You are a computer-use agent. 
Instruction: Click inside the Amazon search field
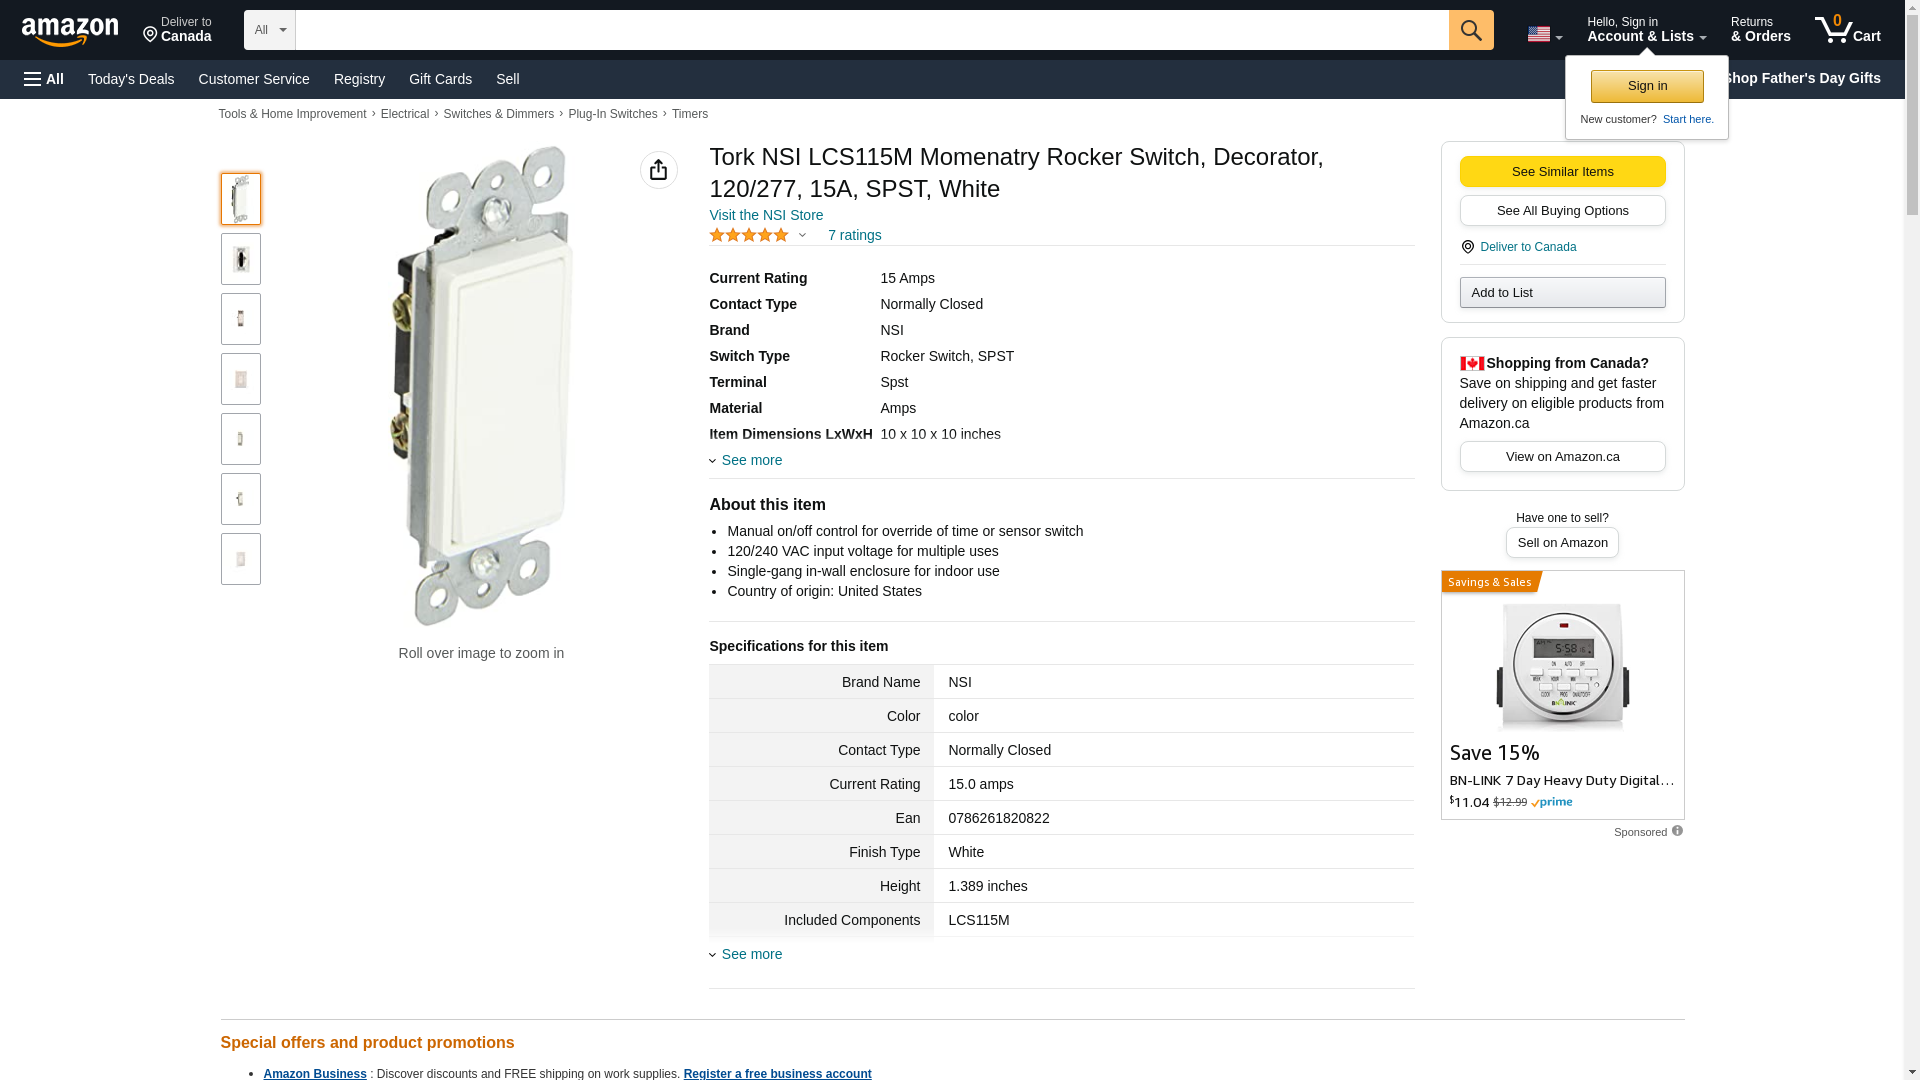point(871,30)
